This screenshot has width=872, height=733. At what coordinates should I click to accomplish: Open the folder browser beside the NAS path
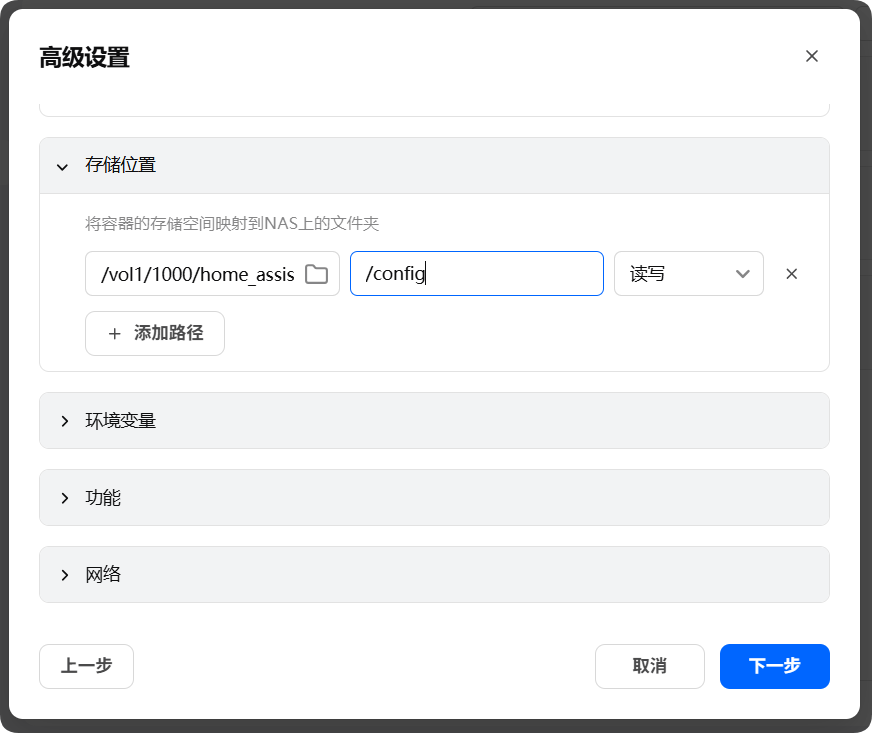(x=316, y=273)
